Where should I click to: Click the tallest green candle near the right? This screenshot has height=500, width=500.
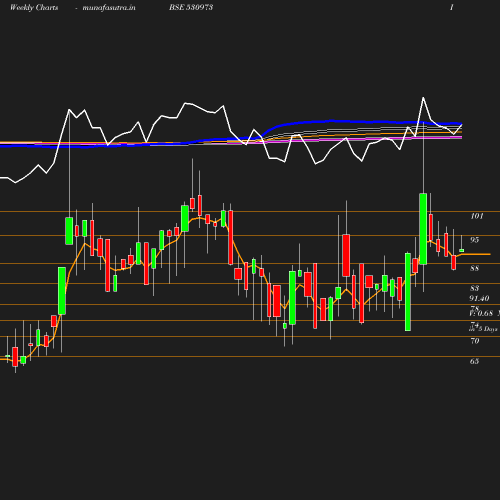tap(423, 229)
